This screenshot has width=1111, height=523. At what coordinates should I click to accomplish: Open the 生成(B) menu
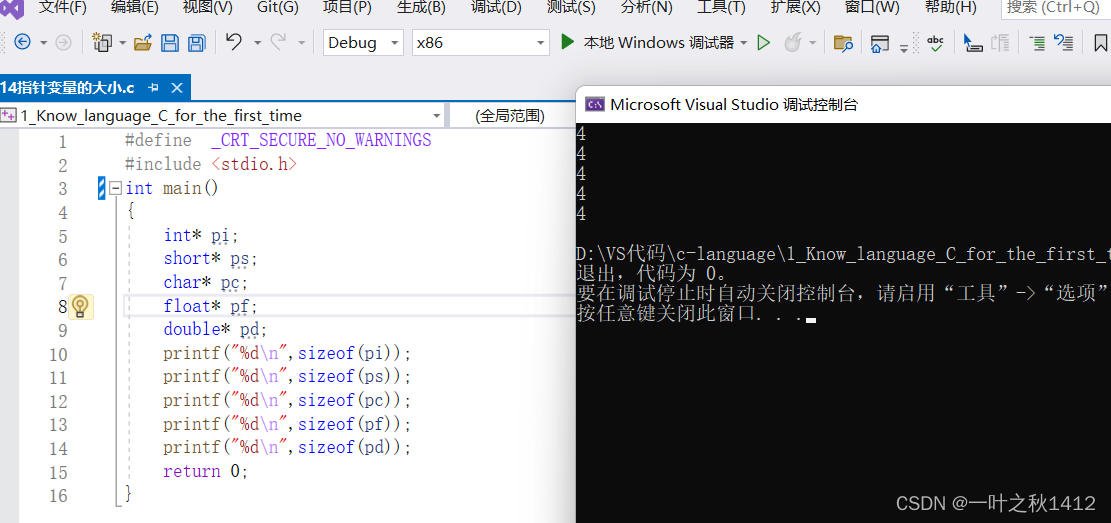[421, 8]
